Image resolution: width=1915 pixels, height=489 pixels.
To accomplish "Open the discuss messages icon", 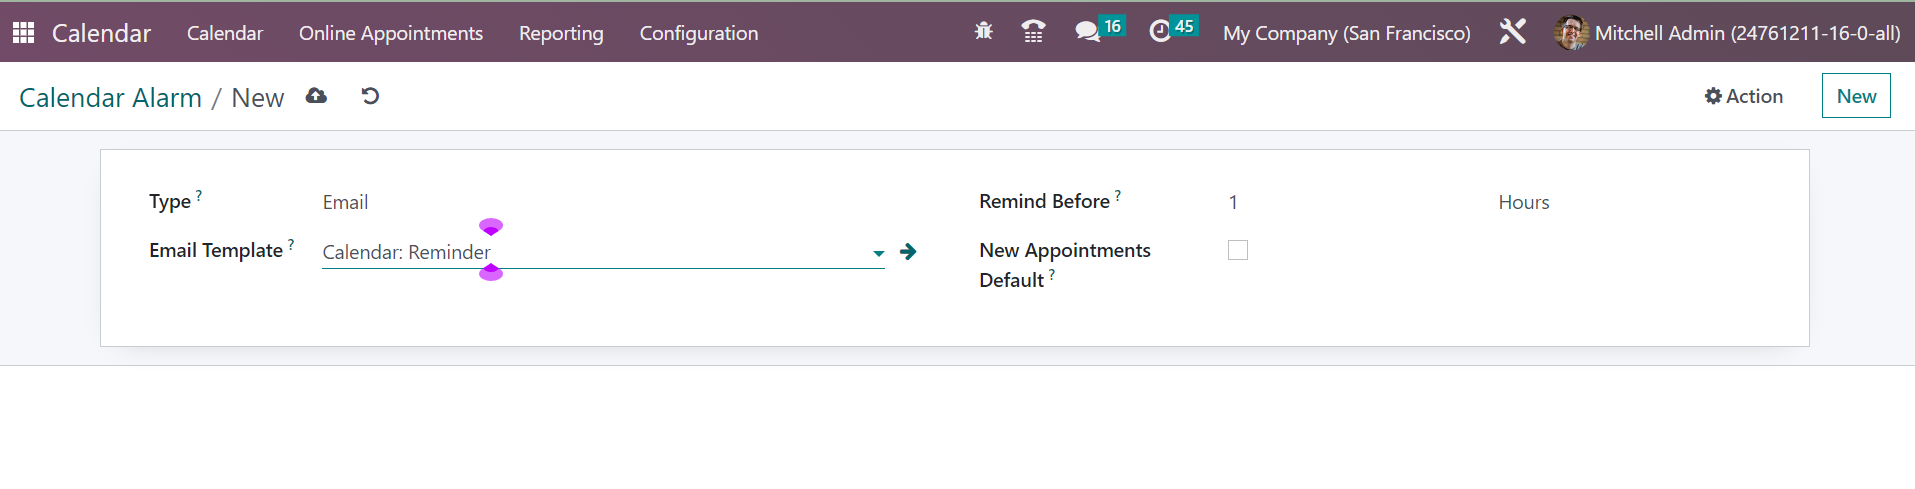I will pos(1087,32).
